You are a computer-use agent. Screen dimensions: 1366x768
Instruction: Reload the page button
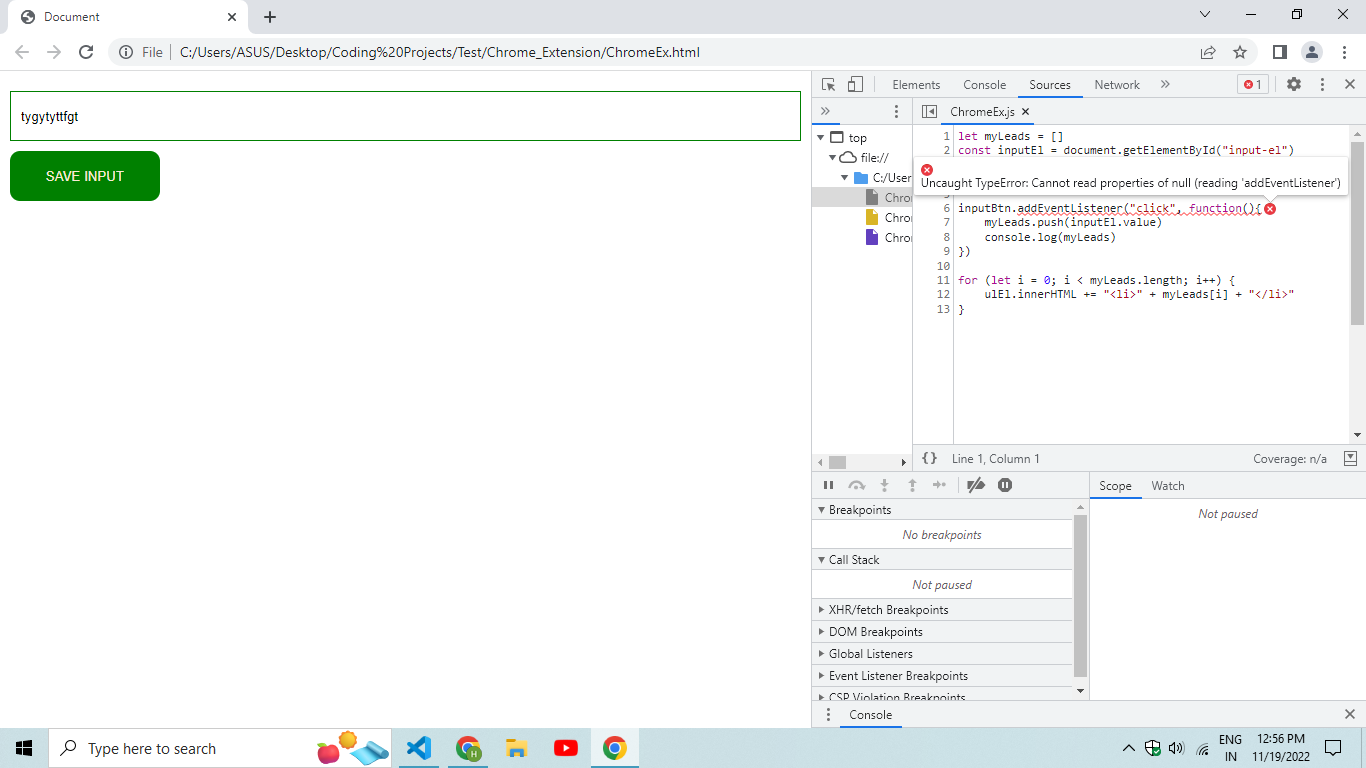[x=86, y=52]
